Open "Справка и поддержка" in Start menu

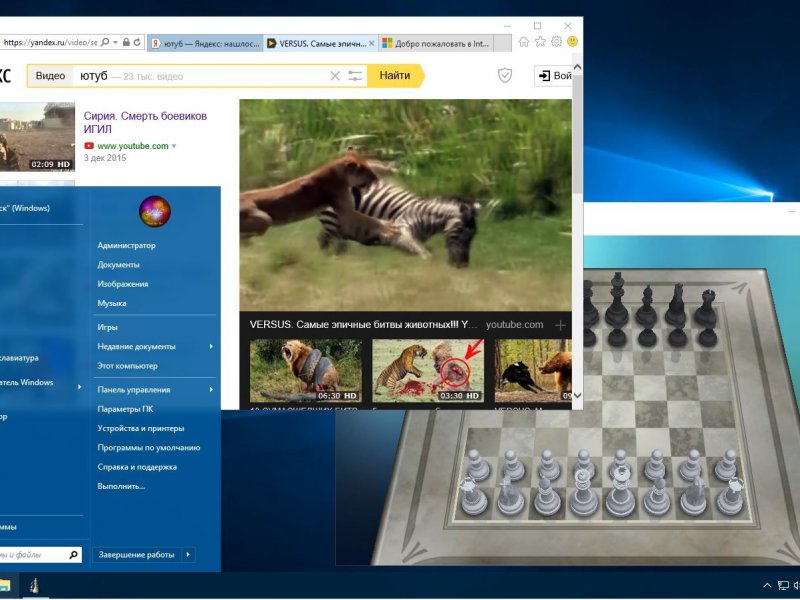(x=137, y=468)
